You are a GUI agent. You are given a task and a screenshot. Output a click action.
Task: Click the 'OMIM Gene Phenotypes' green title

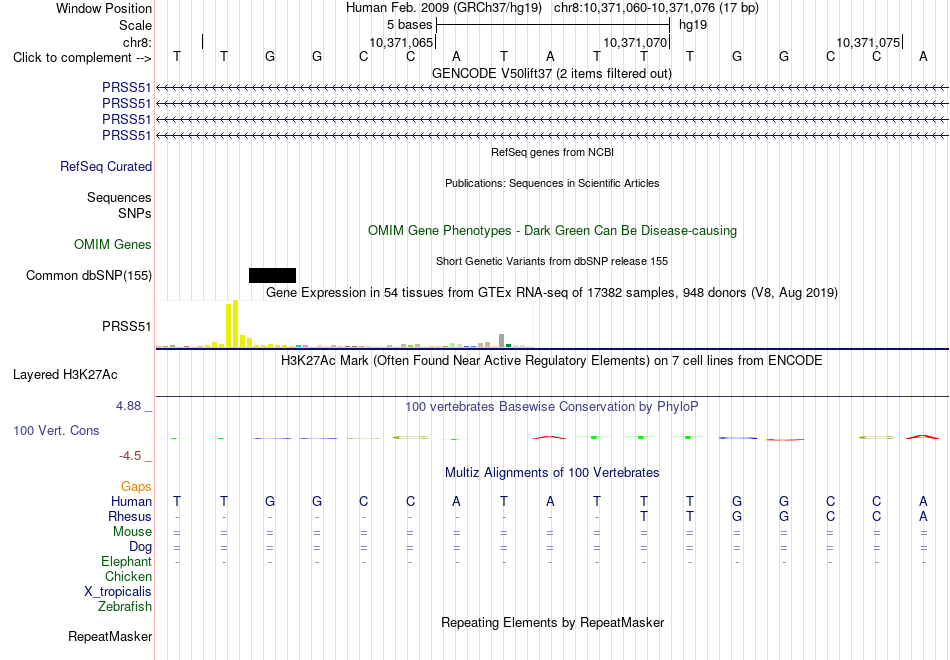point(553,231)
